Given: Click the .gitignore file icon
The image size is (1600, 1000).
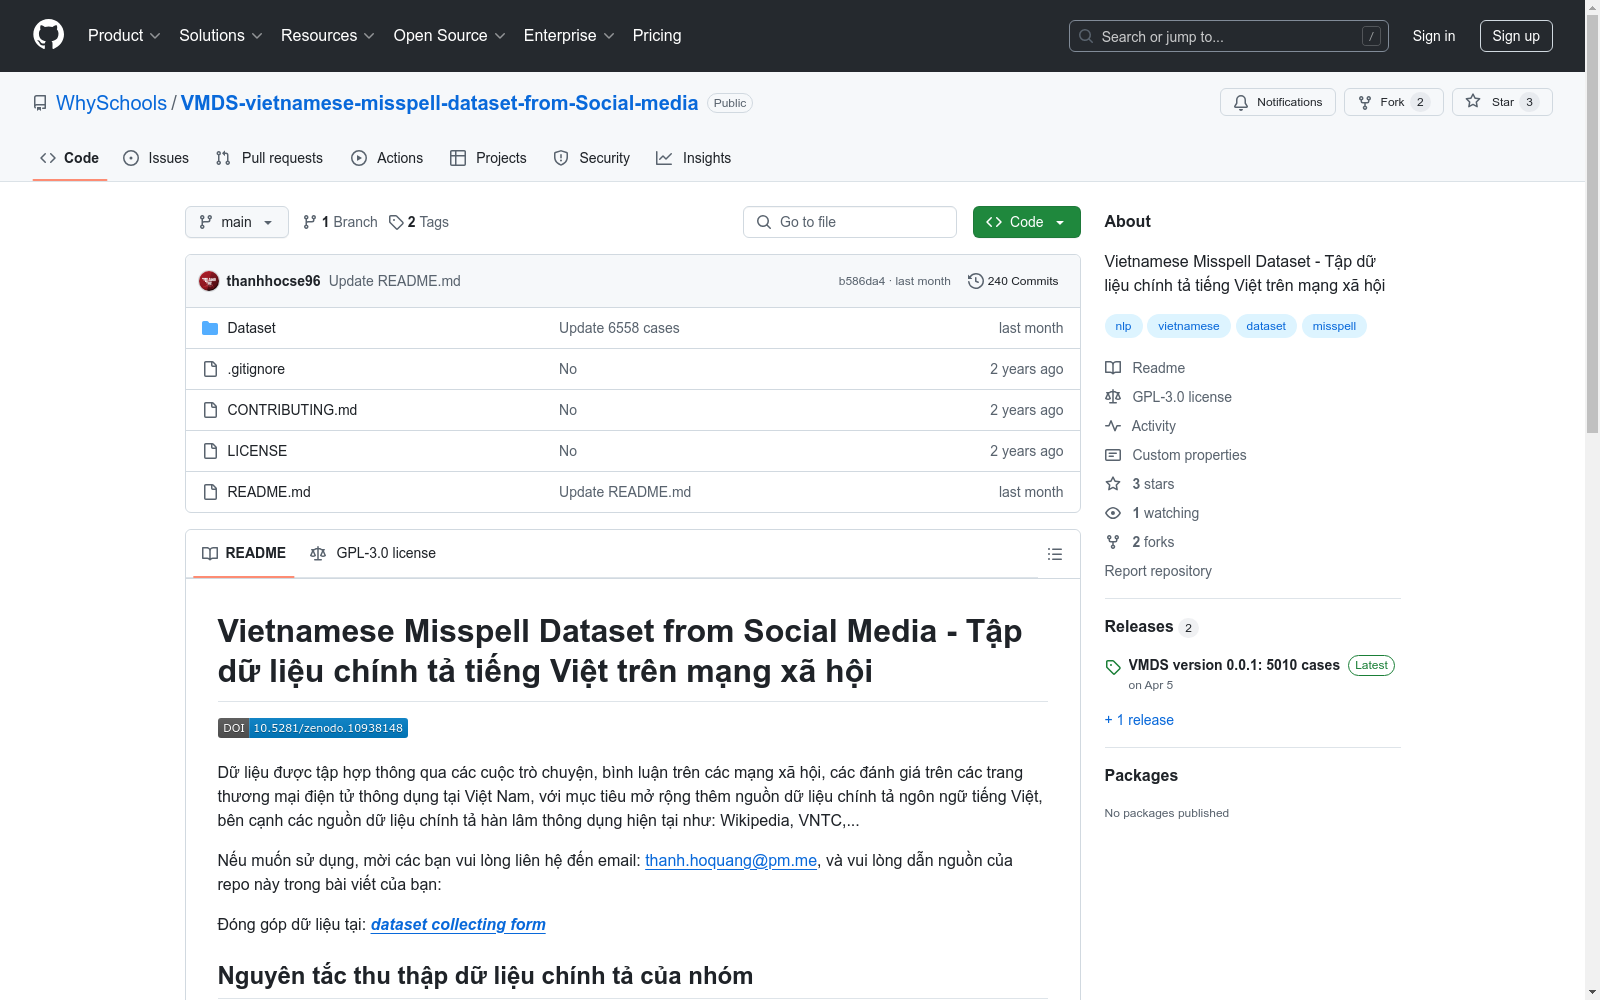Looking at the screenshot, I should pos(210,369).
